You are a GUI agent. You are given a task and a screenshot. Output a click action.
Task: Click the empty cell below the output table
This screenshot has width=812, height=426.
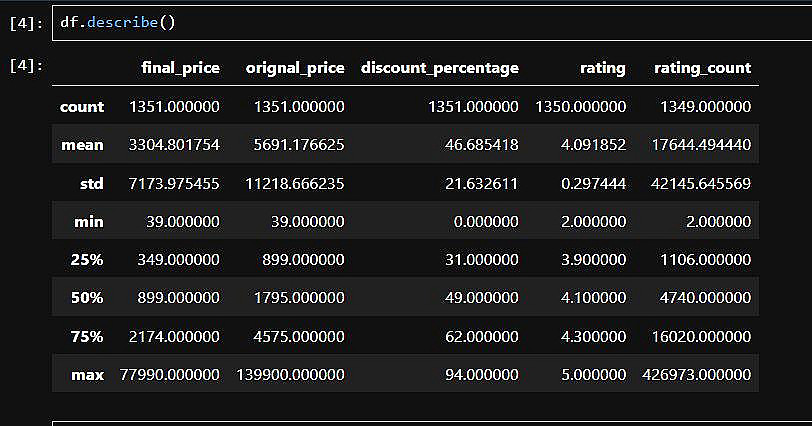coord(430,422)
